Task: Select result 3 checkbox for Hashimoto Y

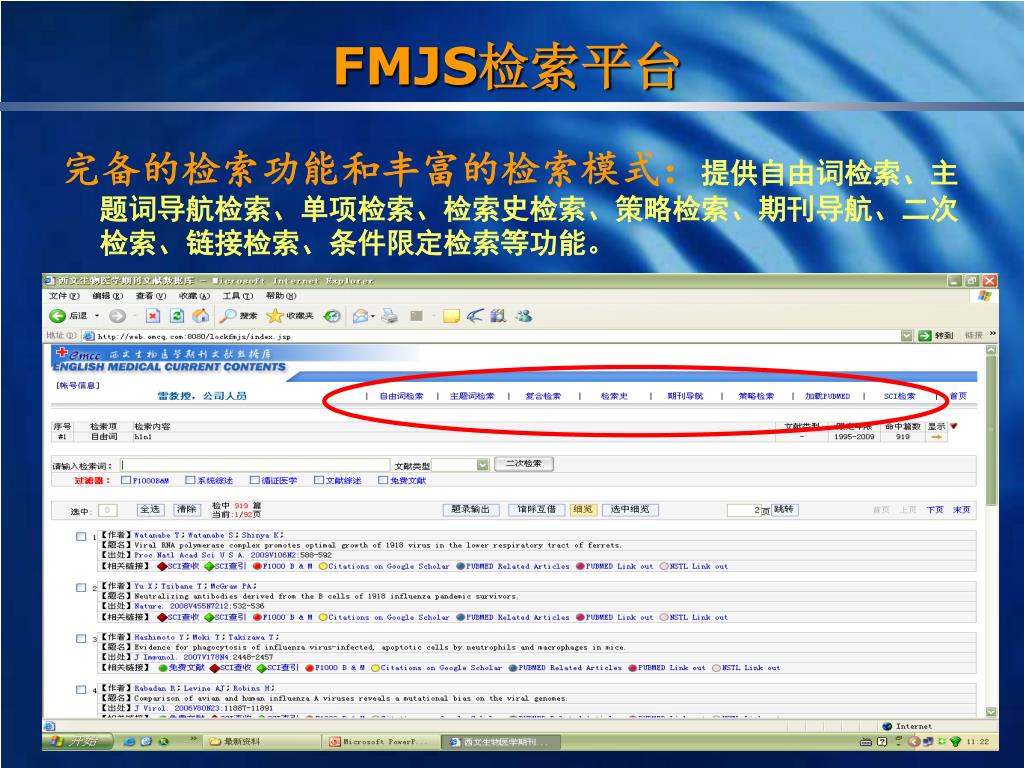Action: (81, 639)
